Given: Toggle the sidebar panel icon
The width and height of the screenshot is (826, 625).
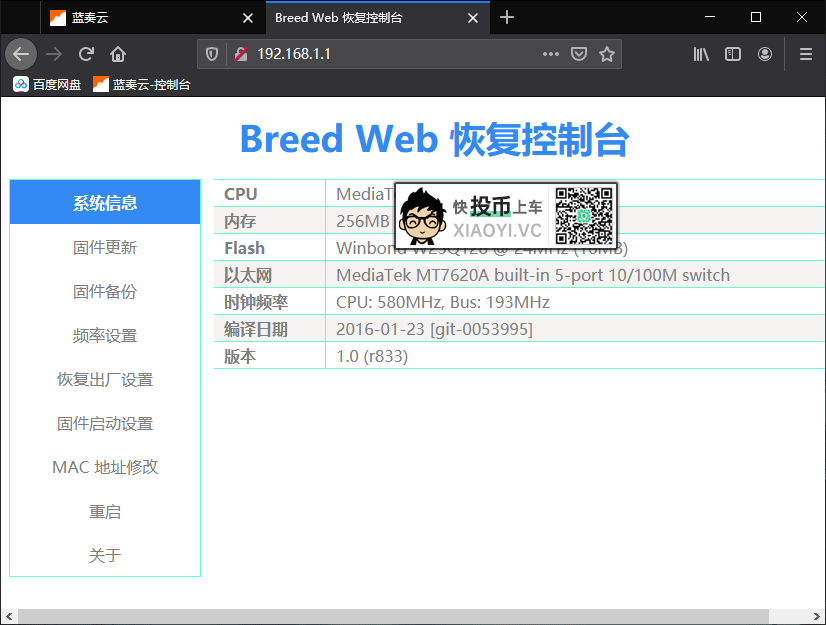Looking at the screenshot, I should pos(733,54).
